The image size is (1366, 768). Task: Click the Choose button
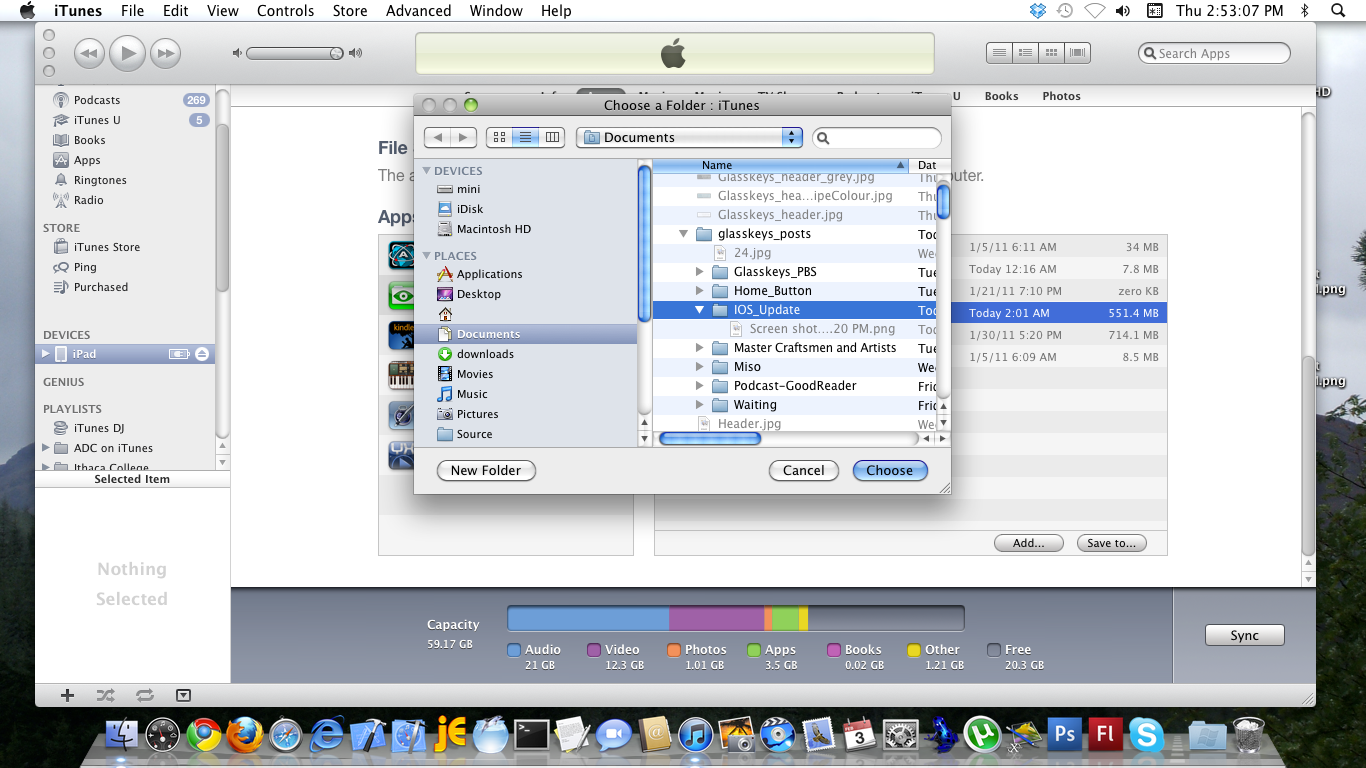click(889, 470)
